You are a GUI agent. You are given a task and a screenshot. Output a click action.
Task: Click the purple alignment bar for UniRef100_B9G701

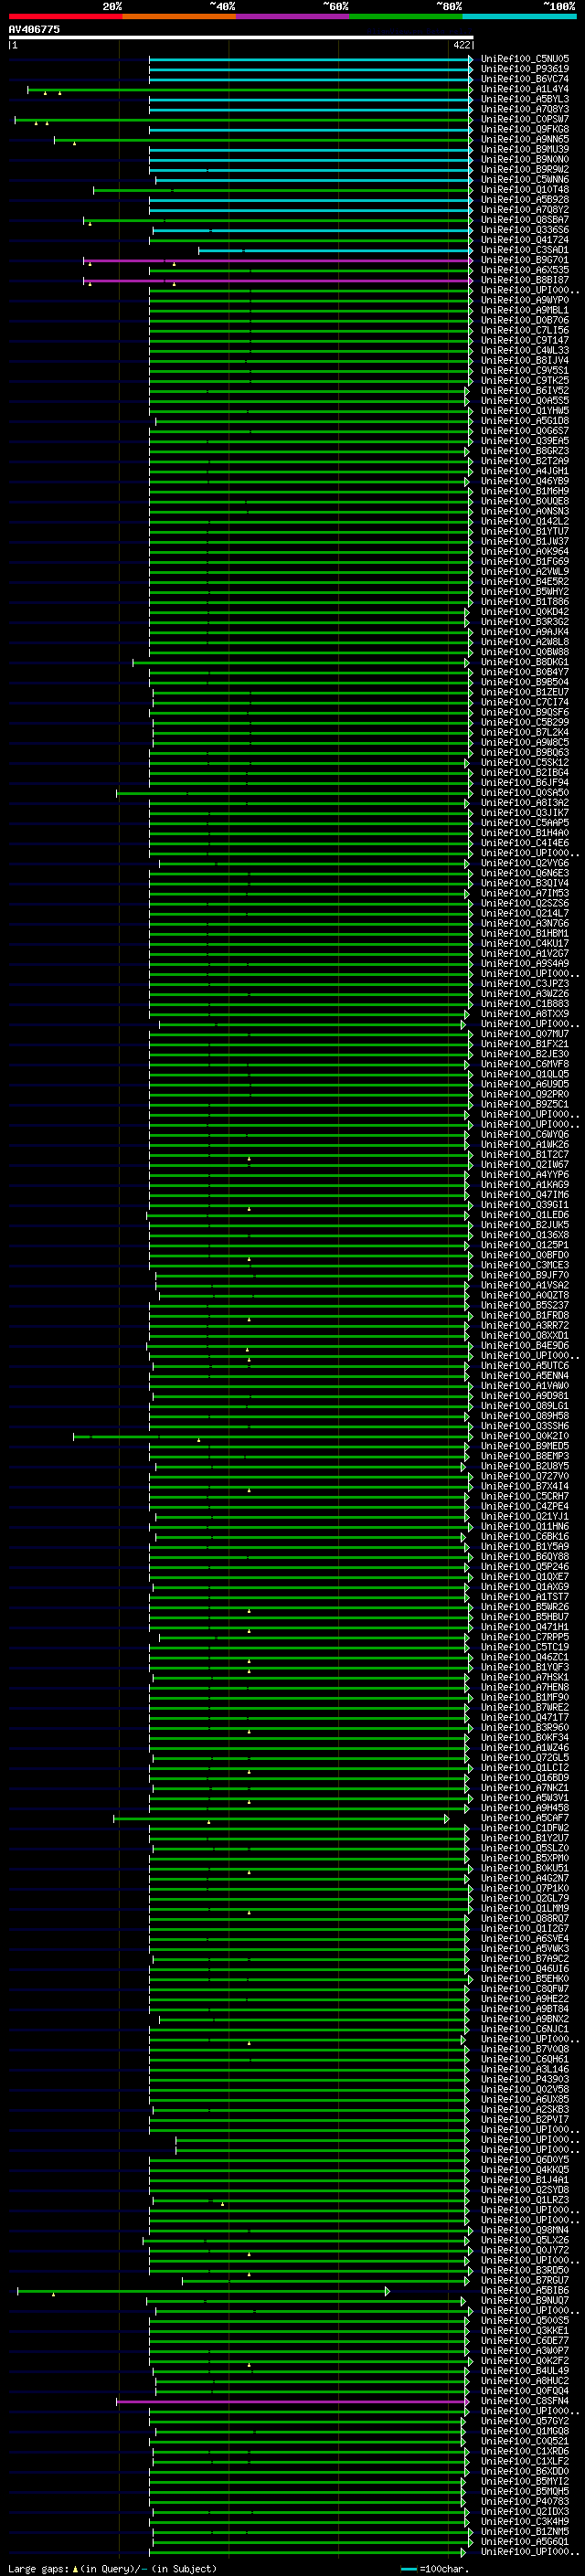click(278, 261)
